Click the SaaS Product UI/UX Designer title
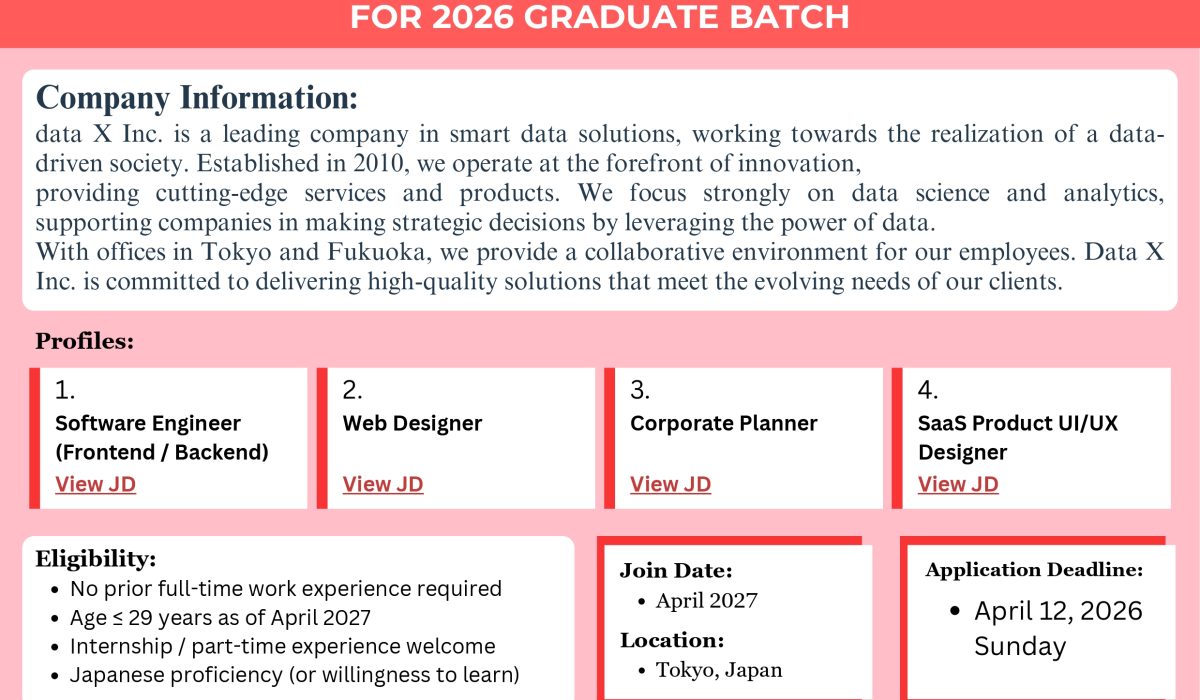Viewport: 1200px width, 700px height. tap(1018, 437)
